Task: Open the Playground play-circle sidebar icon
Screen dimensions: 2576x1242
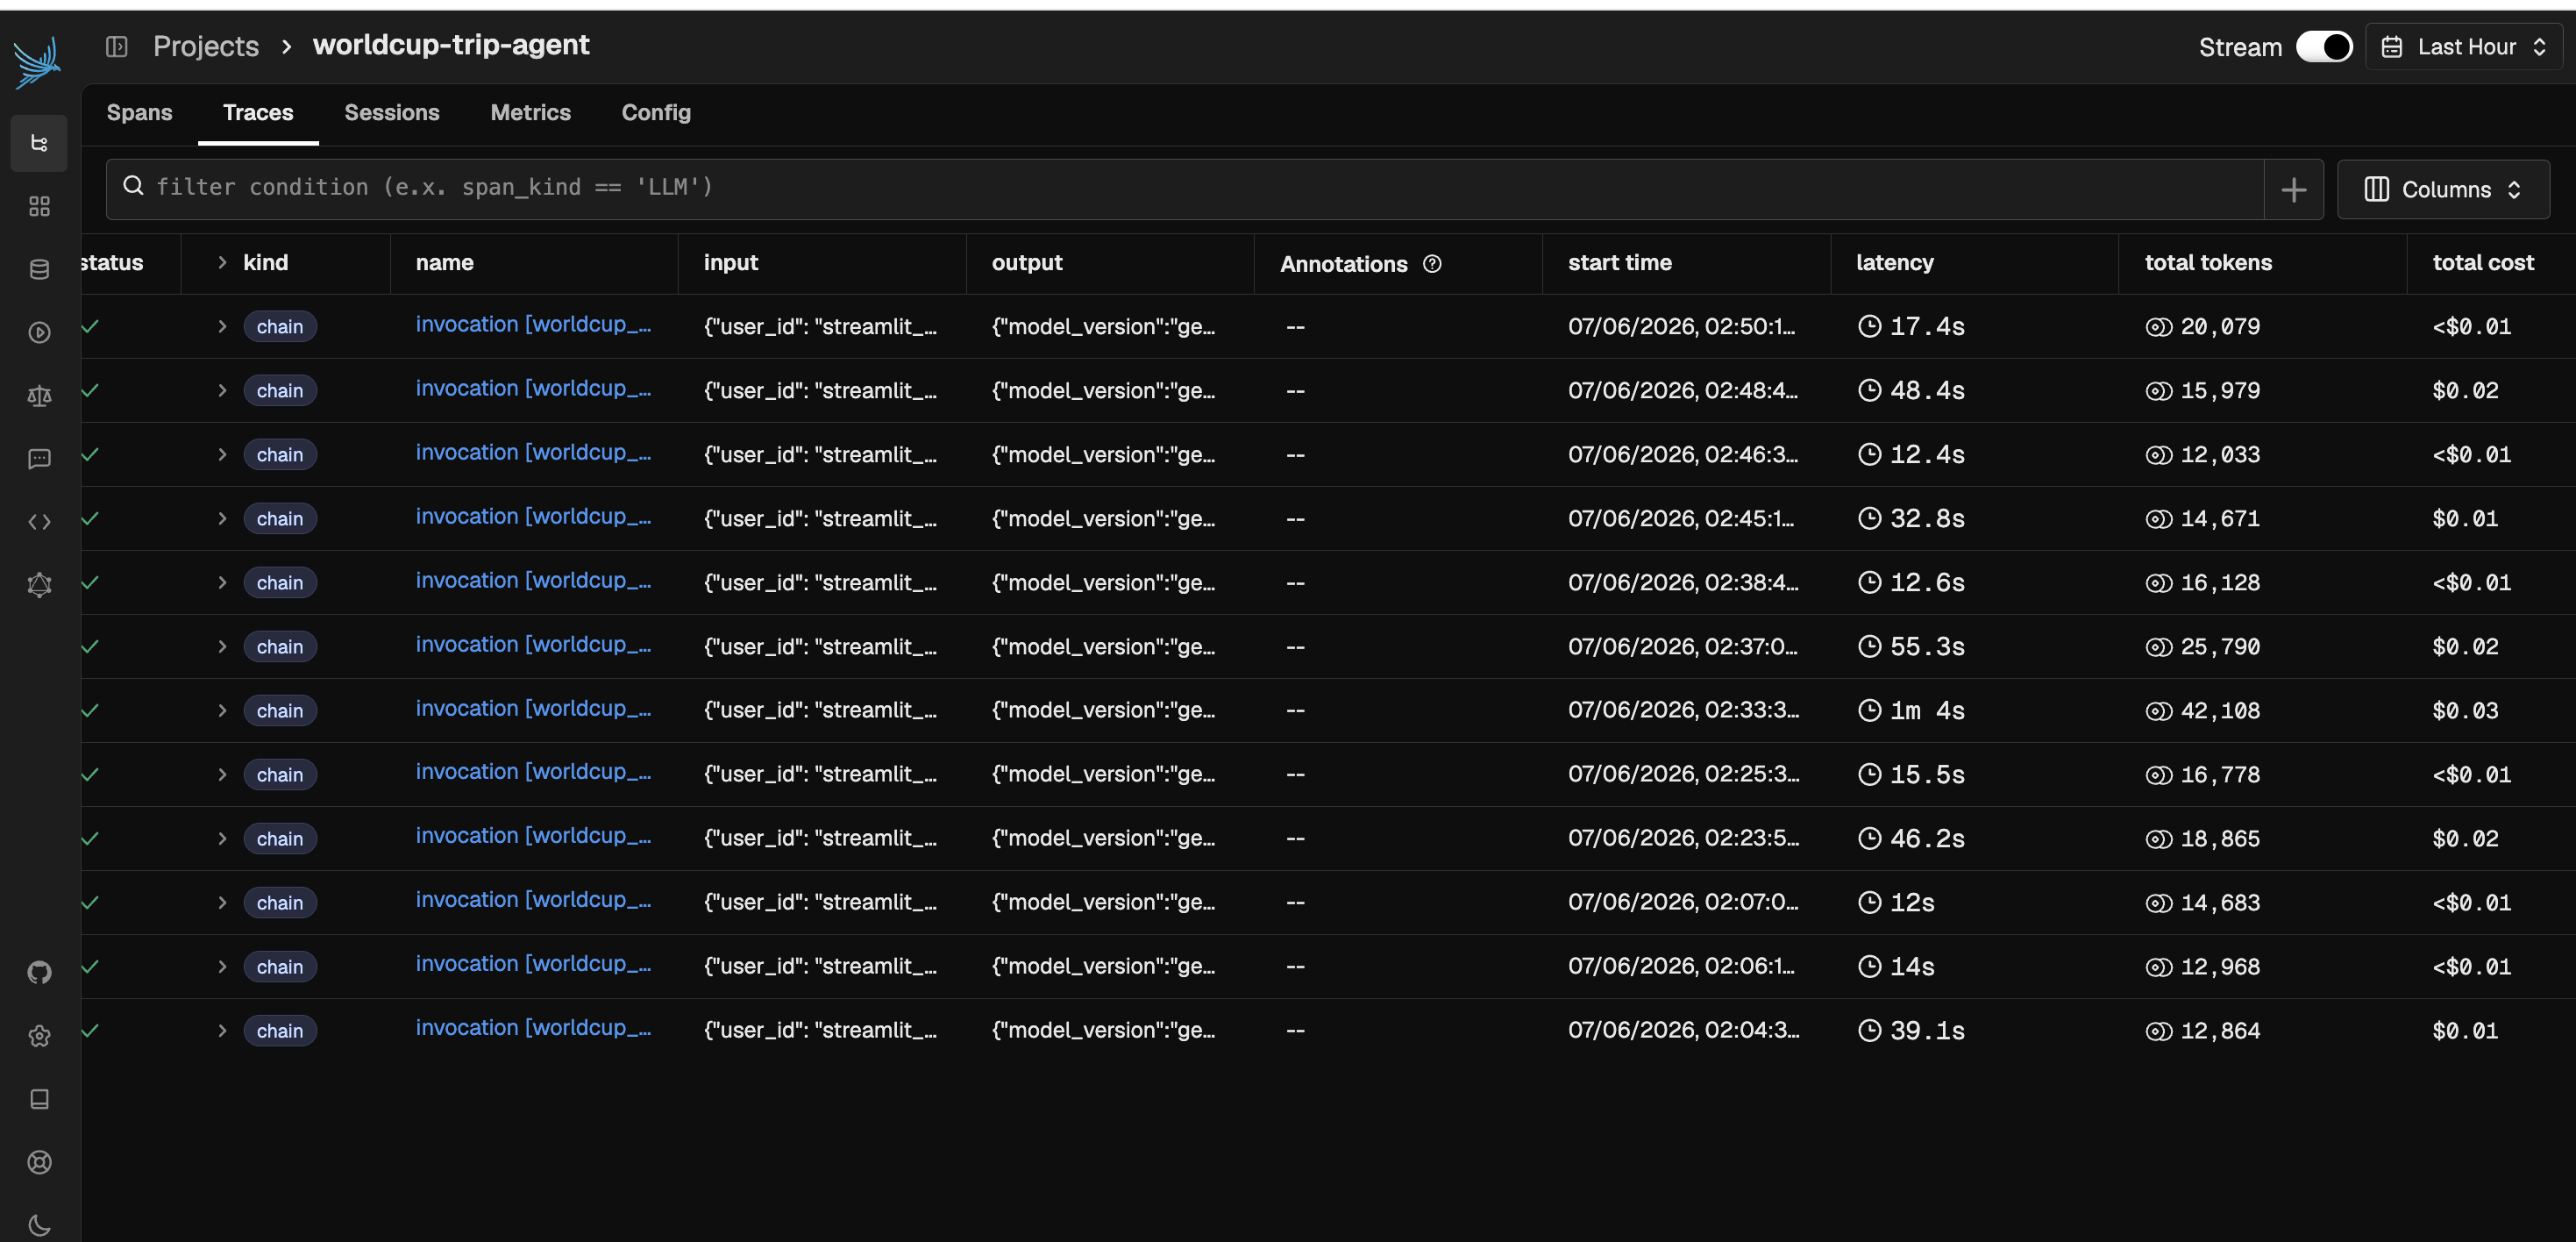Action: (x=39, y=332)
